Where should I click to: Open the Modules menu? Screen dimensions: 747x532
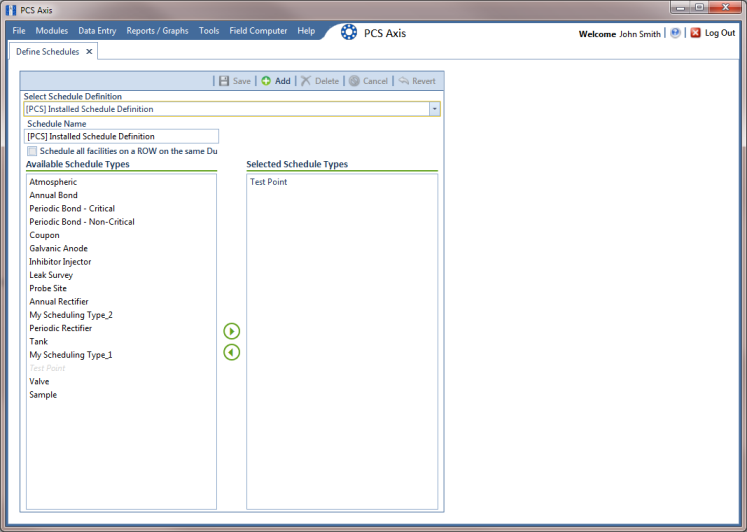tap(52, 30)
